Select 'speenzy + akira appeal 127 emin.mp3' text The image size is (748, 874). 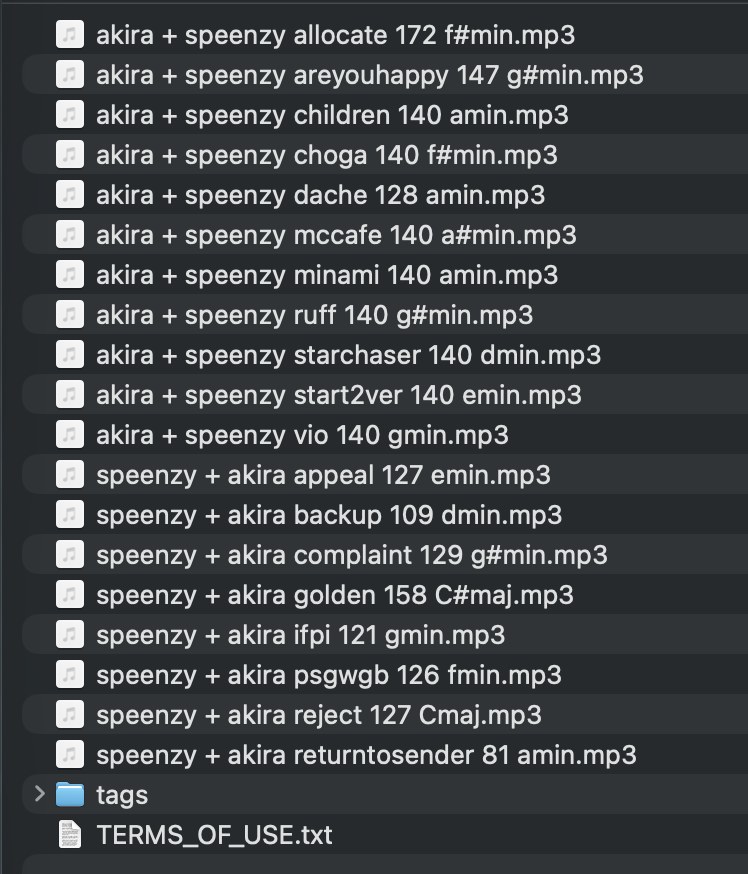pyautogui.click(x=323, y=475)
